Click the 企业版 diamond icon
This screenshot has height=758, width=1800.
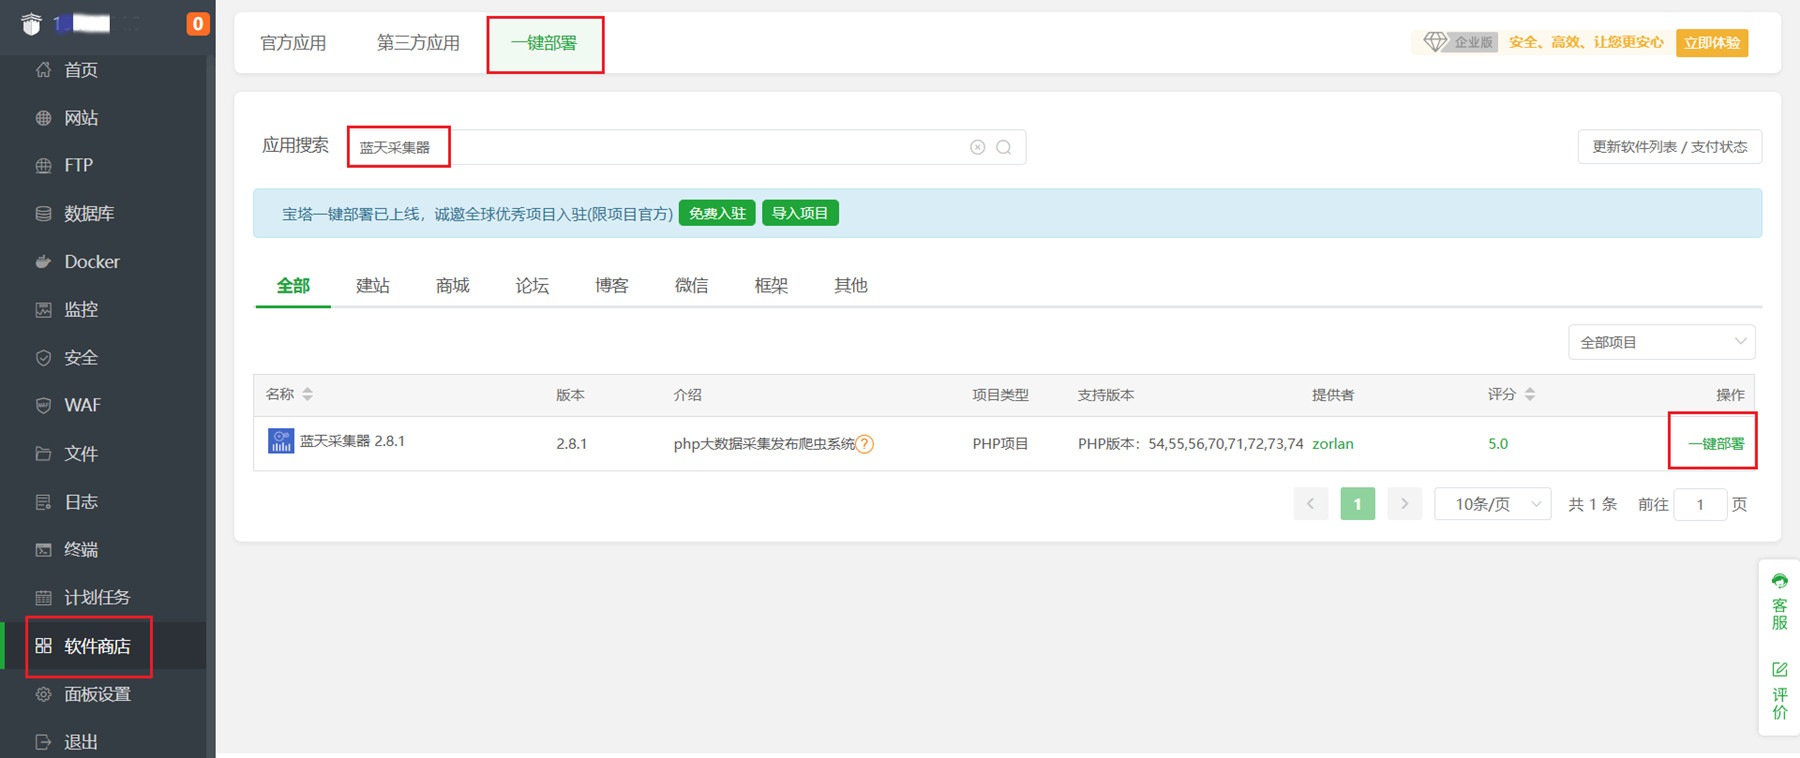1435,41
